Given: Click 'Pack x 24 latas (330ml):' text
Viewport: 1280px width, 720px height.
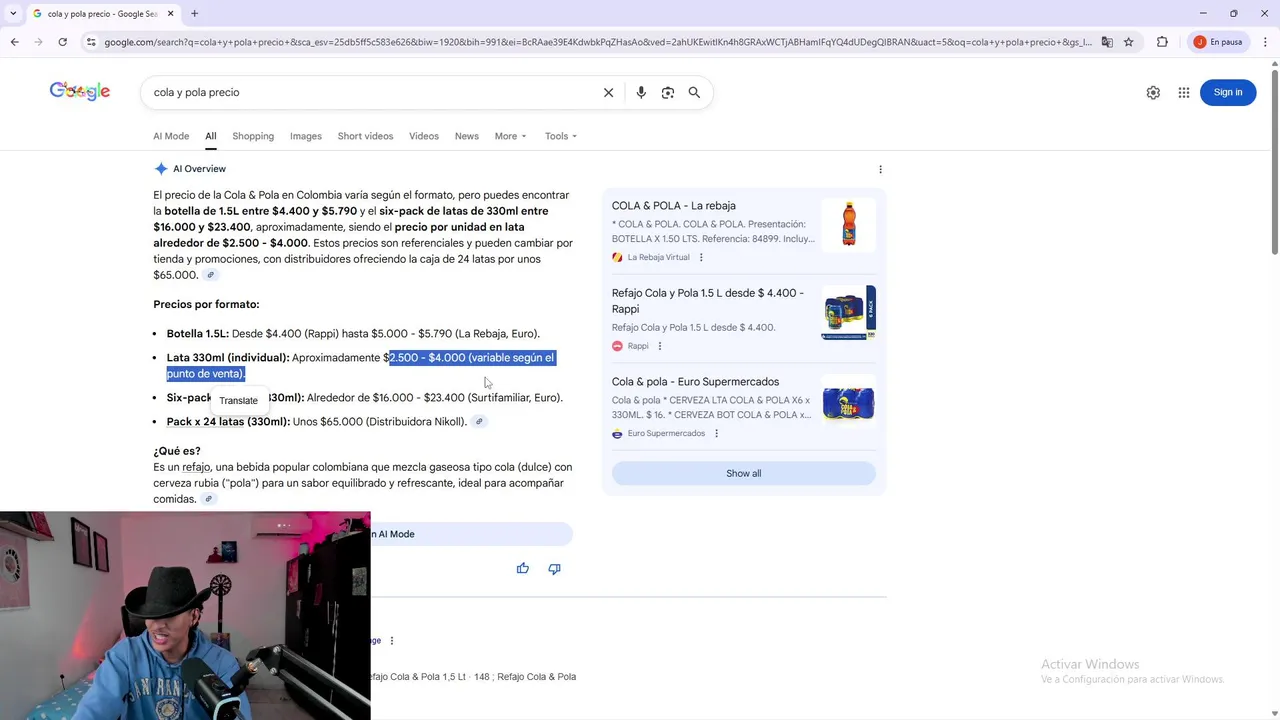Looking at the screenshot, I should tap(228, 422).
